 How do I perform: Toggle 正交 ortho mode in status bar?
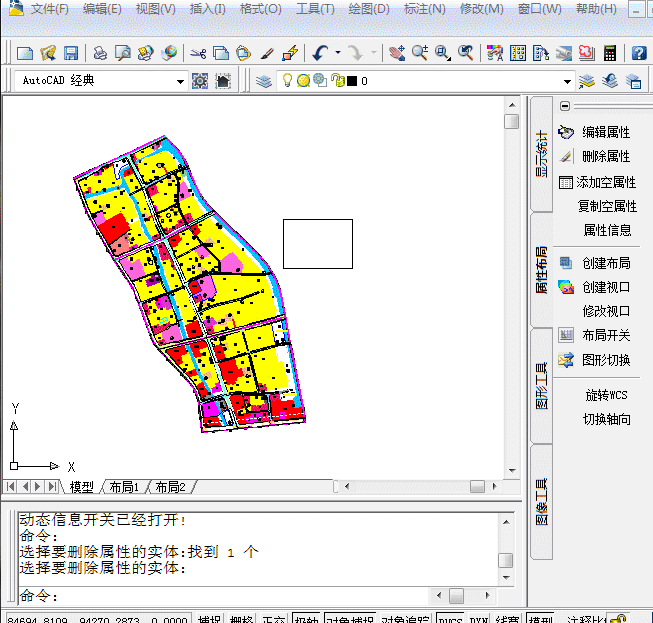click(x=274, y=618)
